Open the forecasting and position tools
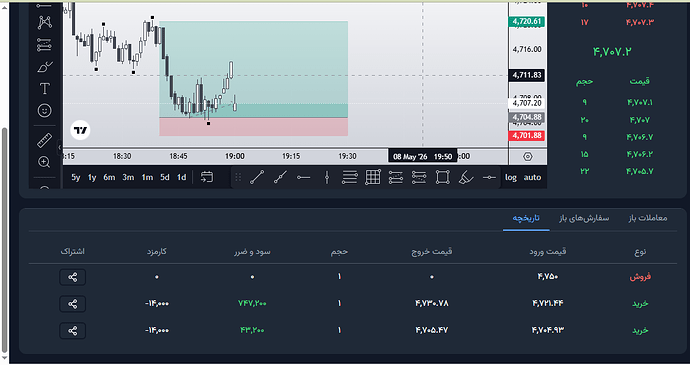690x365 pixels. pos(44,44)
